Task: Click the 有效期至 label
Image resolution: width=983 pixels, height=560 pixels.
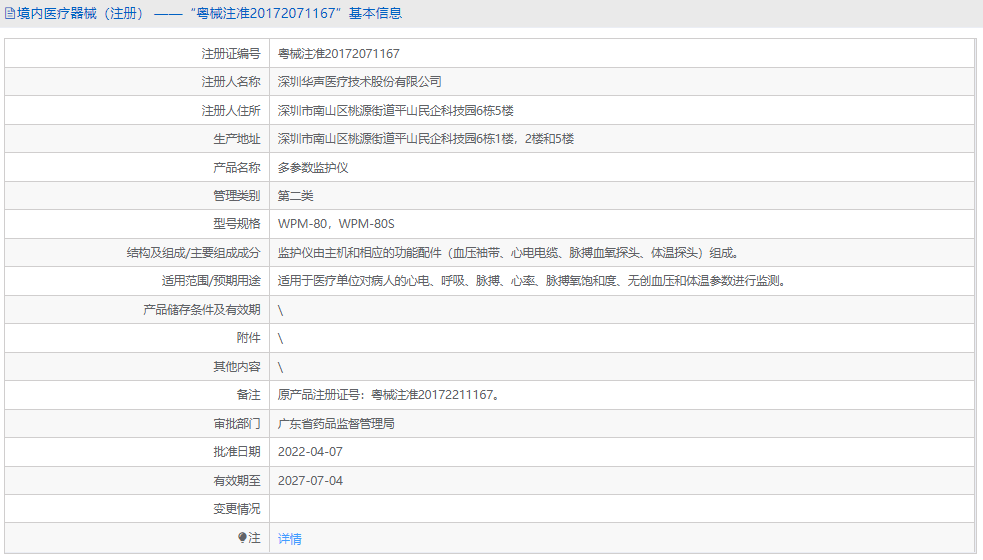Action: click(236, 481)
